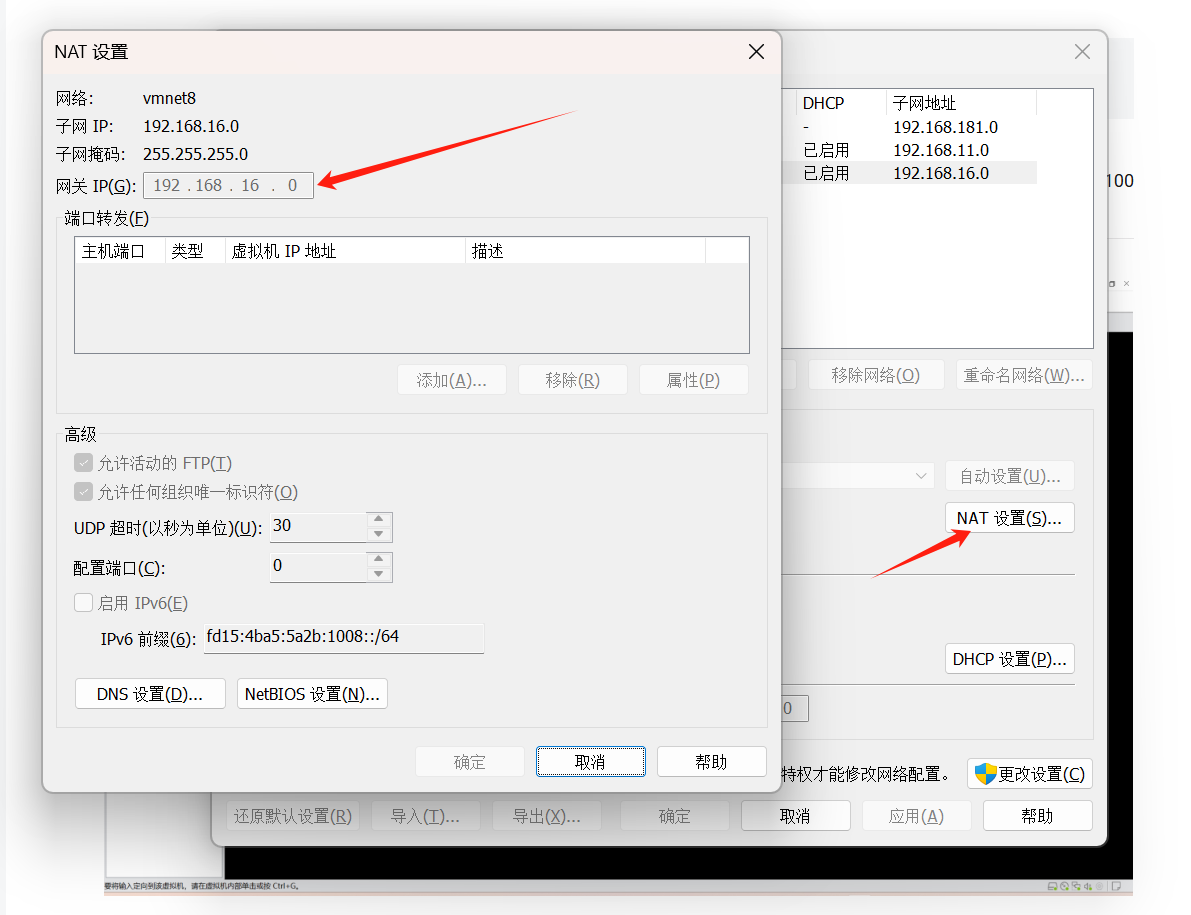
Task: Click 添加(A) port forwarding button
Action: (452, 380)
